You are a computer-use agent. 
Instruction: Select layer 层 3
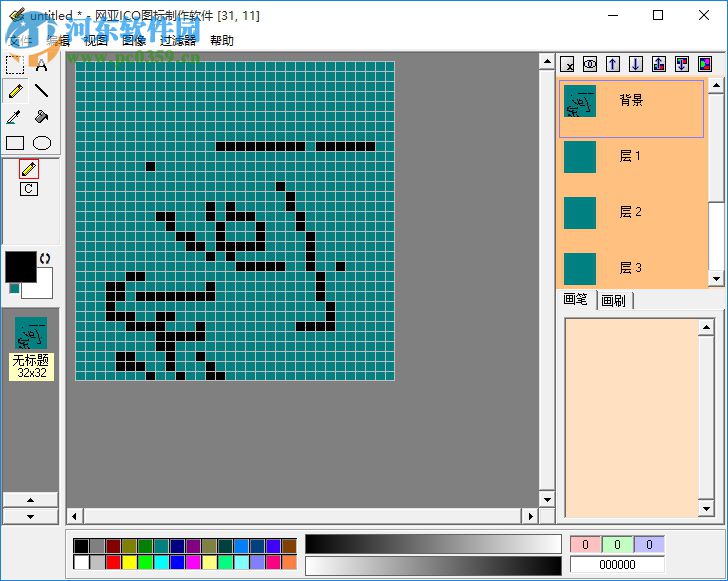pyautogui.click(x=631, y=268)
